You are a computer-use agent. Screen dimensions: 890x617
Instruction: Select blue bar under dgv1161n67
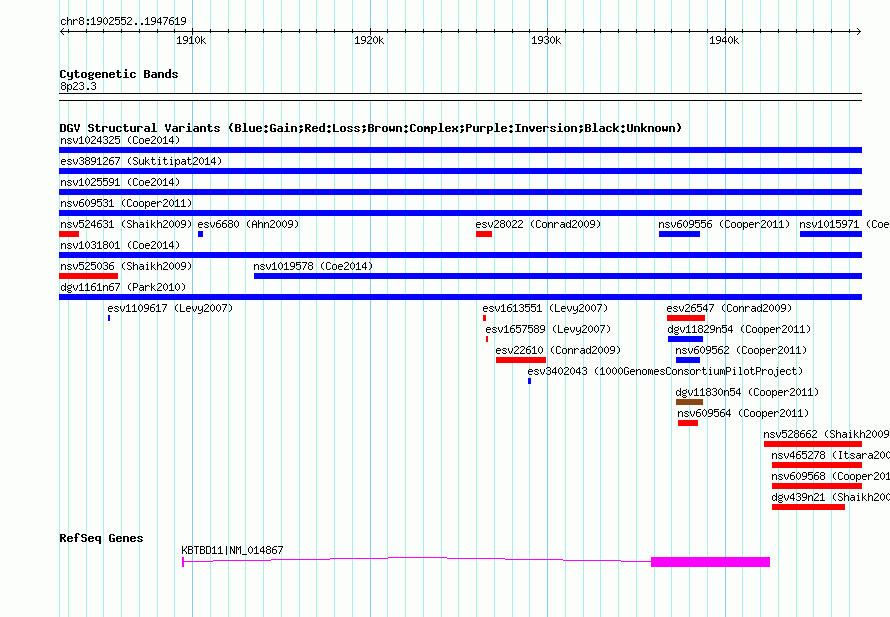(460, 297)
